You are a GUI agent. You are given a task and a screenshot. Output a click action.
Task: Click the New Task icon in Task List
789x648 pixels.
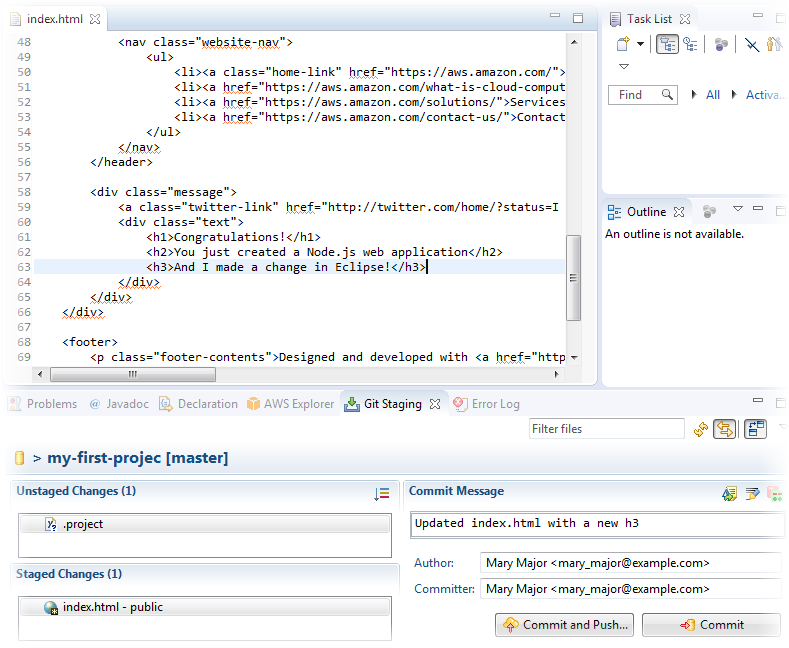point(623,44)
